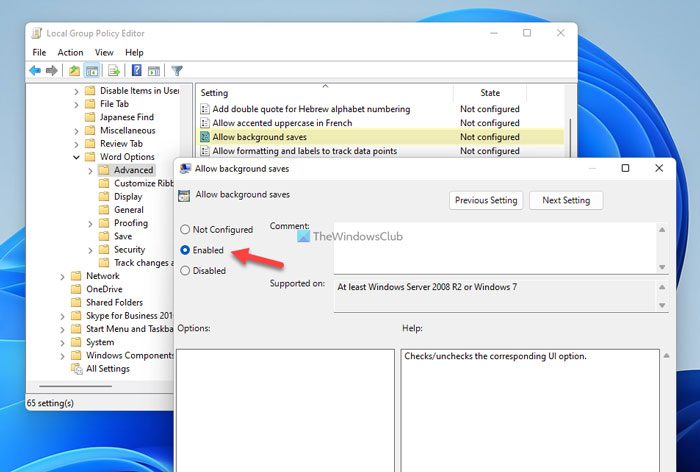Expand the File Tab tree node

pyautogui.click(x=76, y=104)
